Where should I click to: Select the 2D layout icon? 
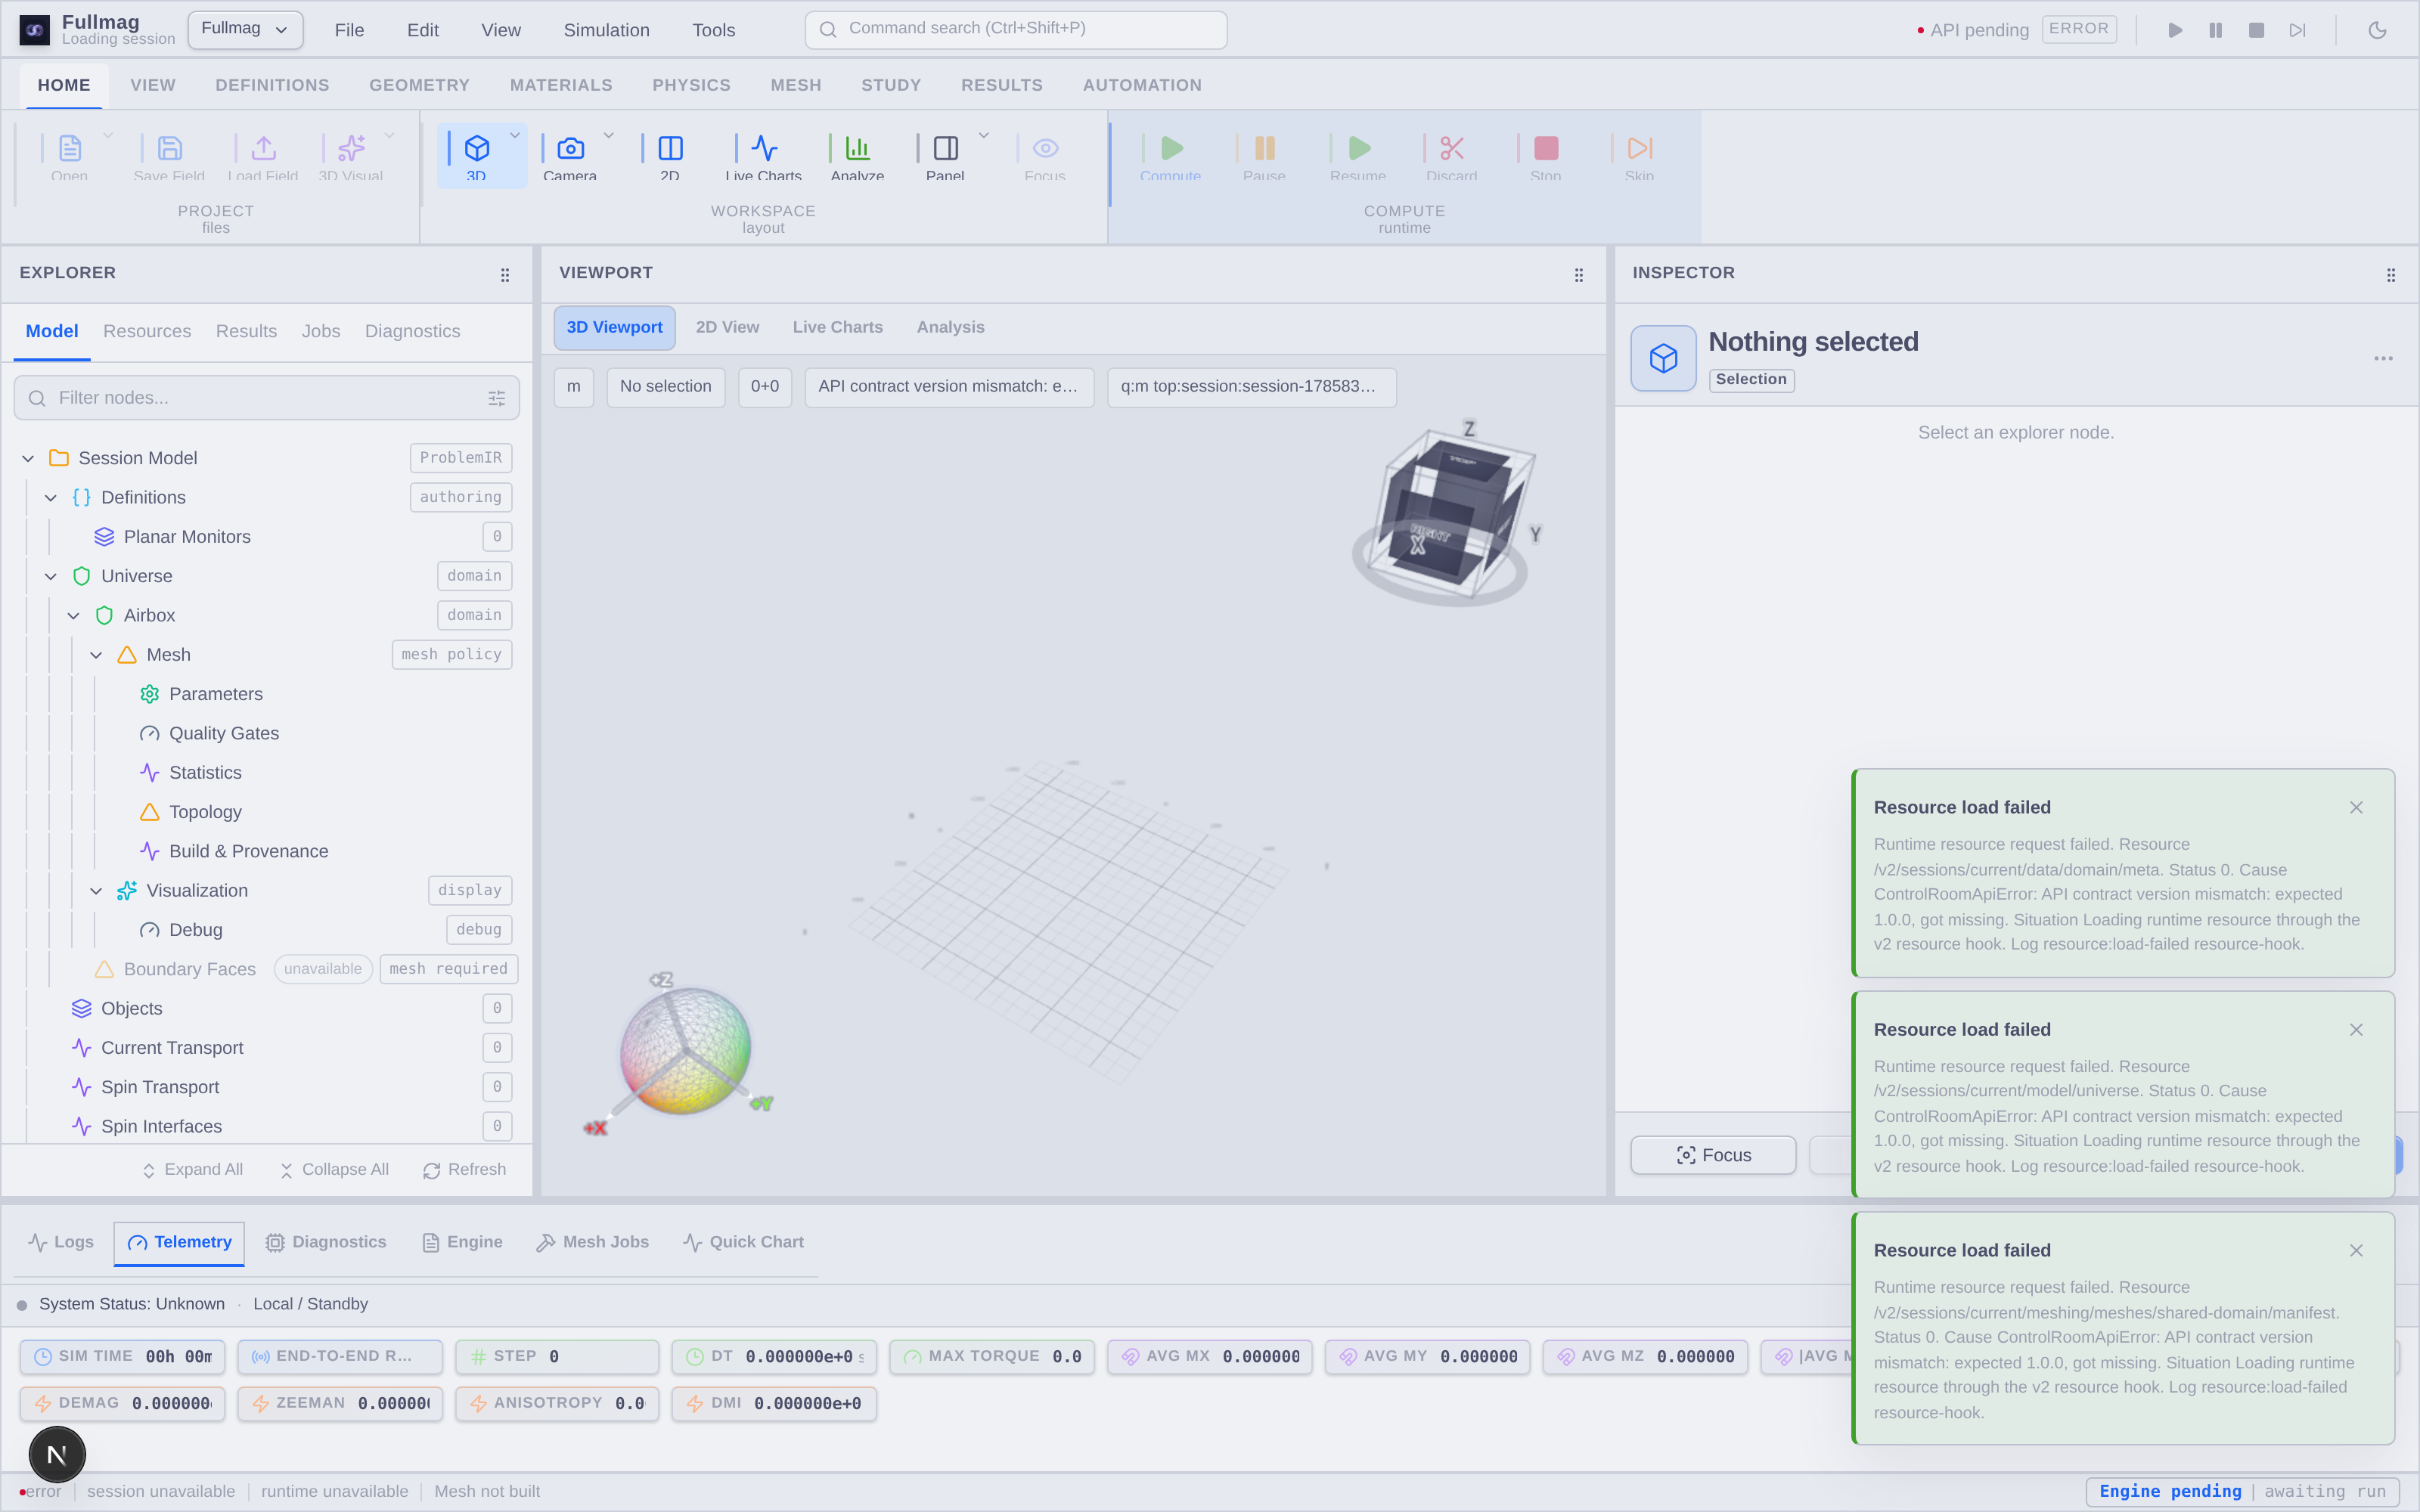pyautogui.click(x=670, y=148)
